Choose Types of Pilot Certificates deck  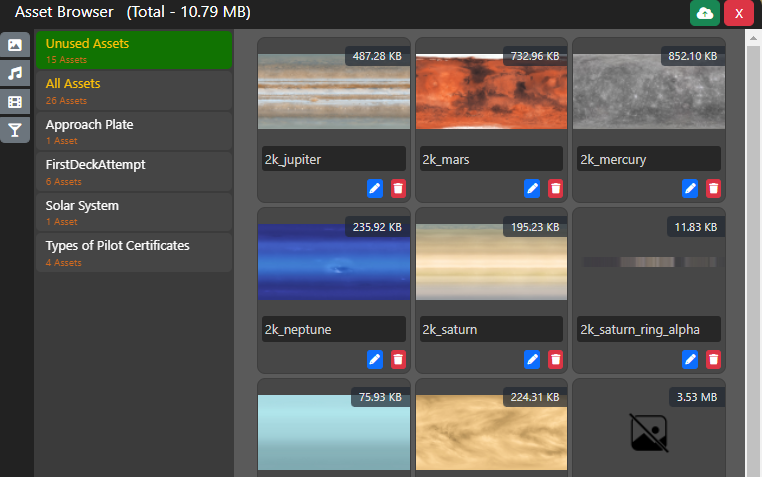point(134,252)
